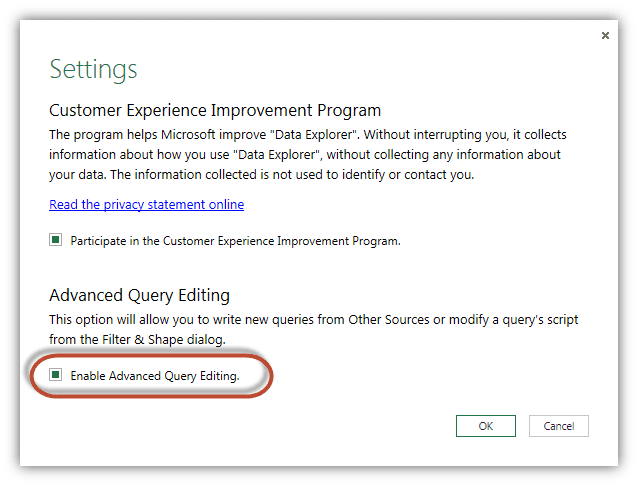The image size is (638, 486).
Task: Click the word 'Microsoft' in the first paragraph
Action: coord(188,134)
